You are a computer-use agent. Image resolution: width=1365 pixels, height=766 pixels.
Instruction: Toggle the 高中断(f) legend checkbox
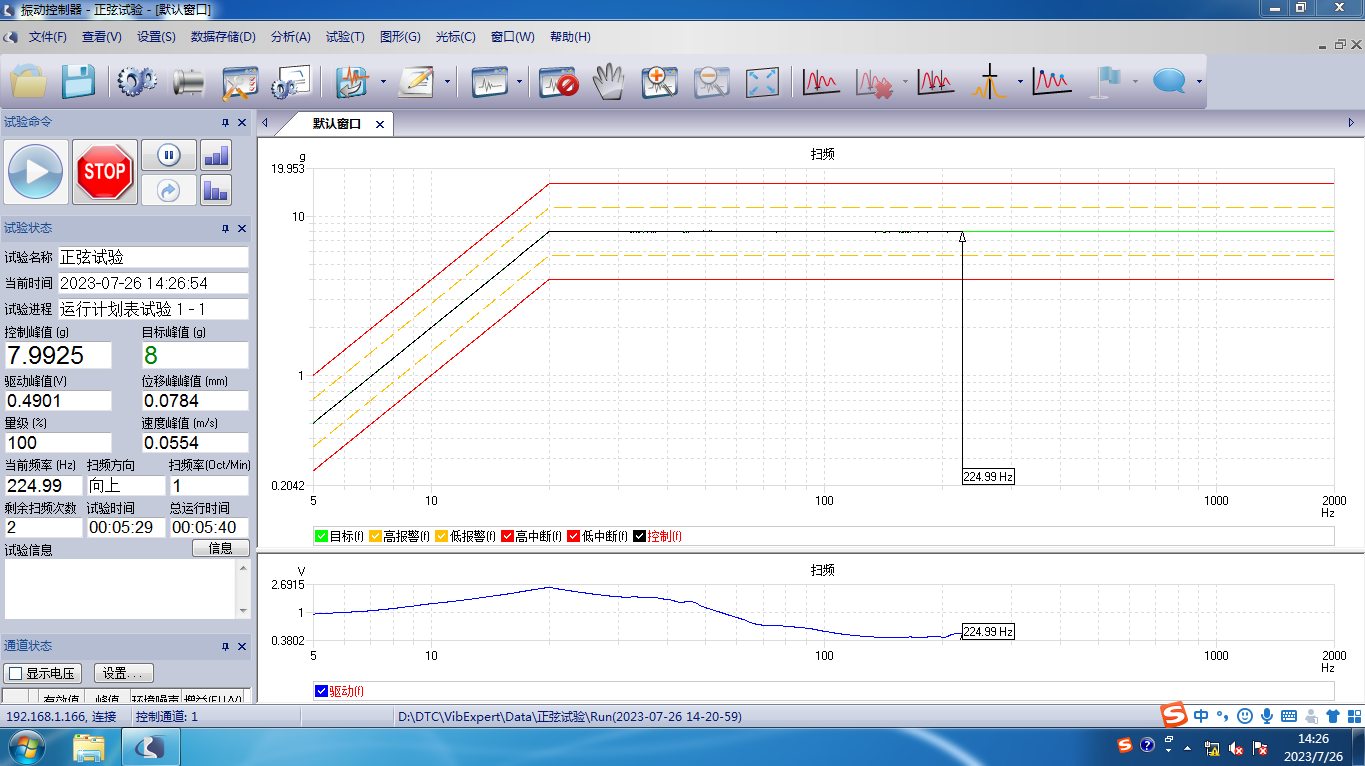[x=507, y=536]
